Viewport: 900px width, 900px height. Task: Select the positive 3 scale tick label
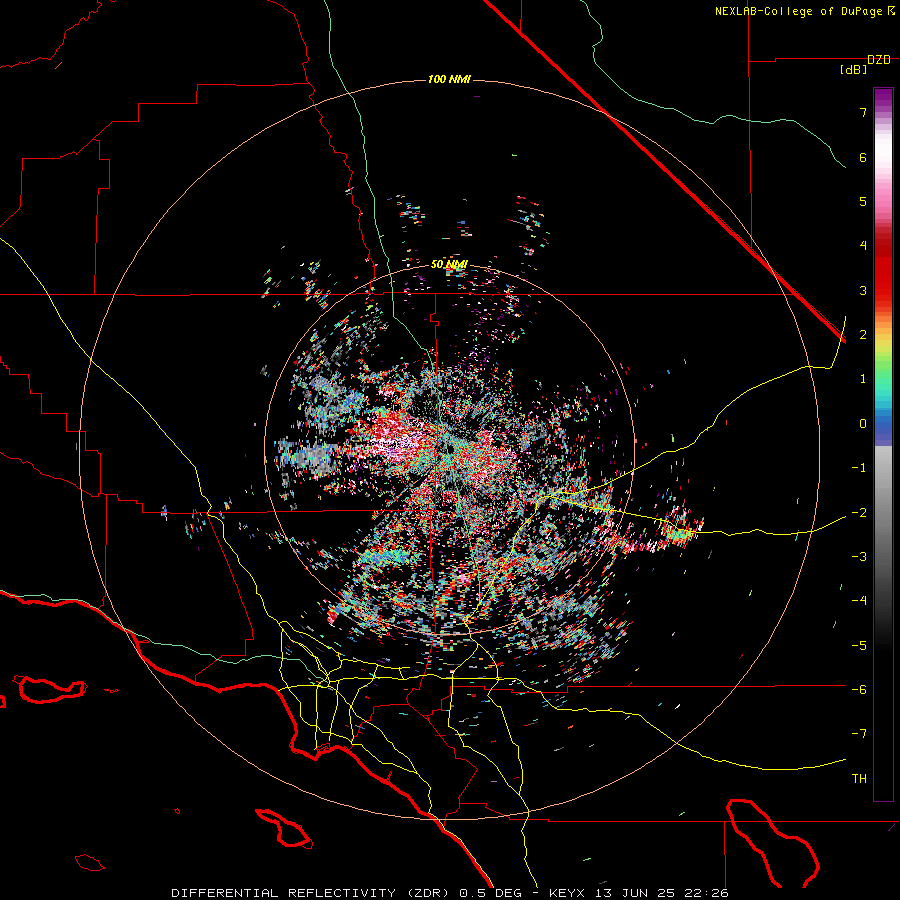click(x=863, y=290)
